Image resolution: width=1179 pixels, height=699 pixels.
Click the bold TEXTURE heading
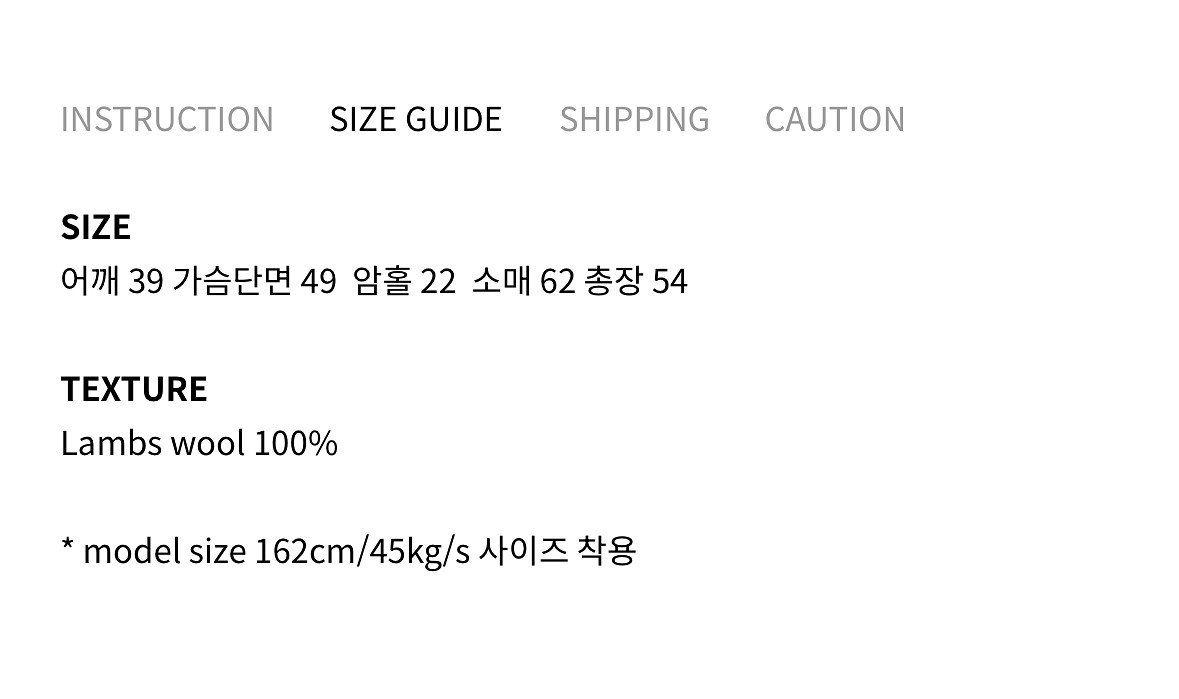click(134, 388)
